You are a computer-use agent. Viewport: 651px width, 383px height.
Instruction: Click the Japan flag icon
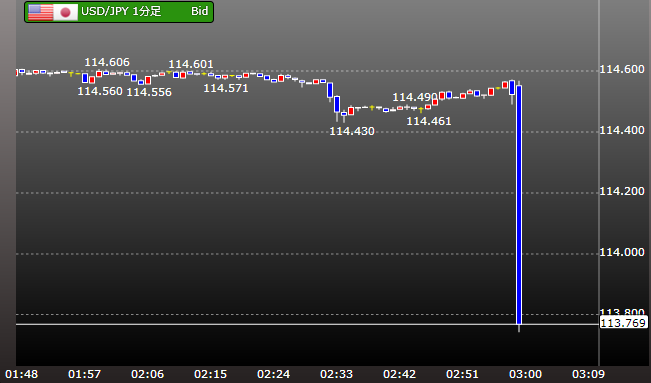tap(65, 12)
